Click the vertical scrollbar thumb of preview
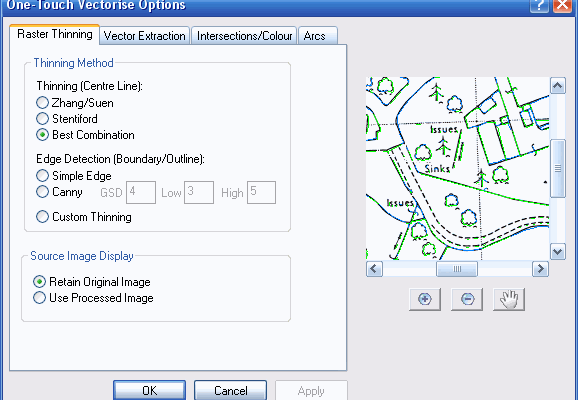The image size is (578, 400). (557, 168)
